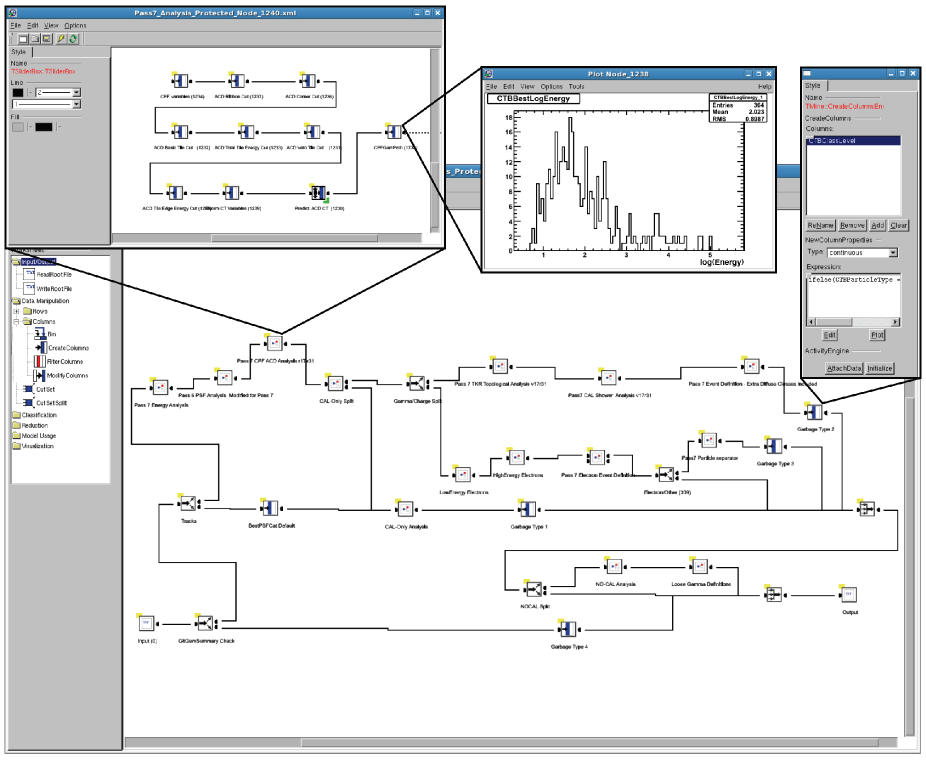Select the CAL-Only Analysis node

click(x=405, y=509)
